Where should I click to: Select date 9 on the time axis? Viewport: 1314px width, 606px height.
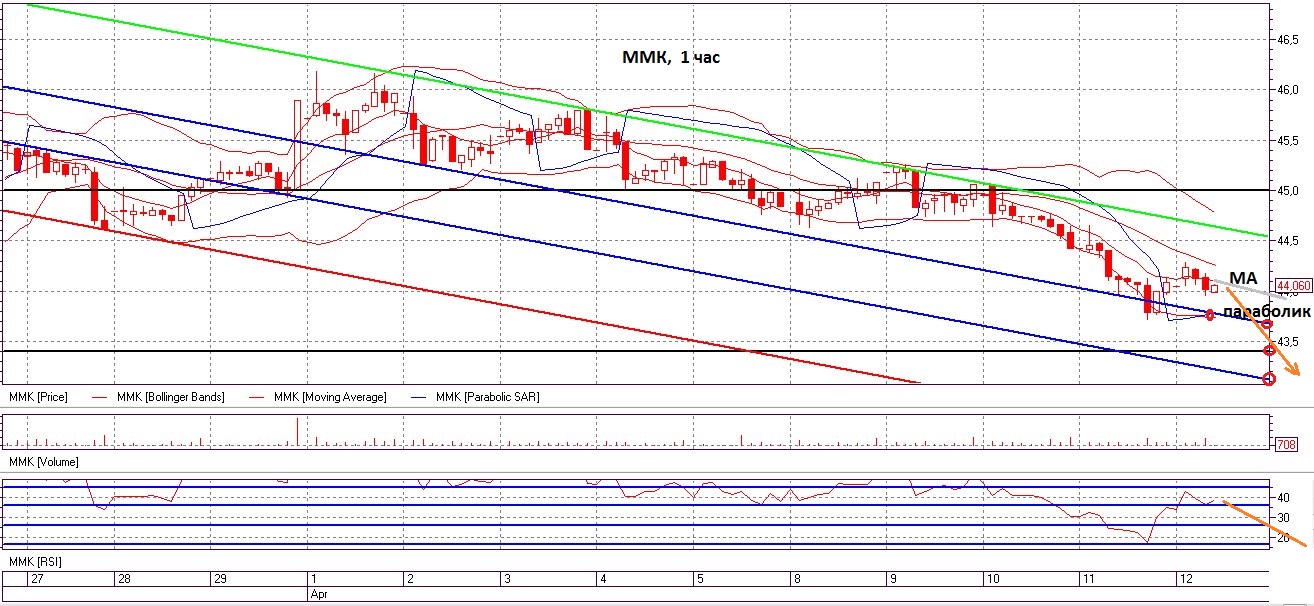tap(893, 579)
